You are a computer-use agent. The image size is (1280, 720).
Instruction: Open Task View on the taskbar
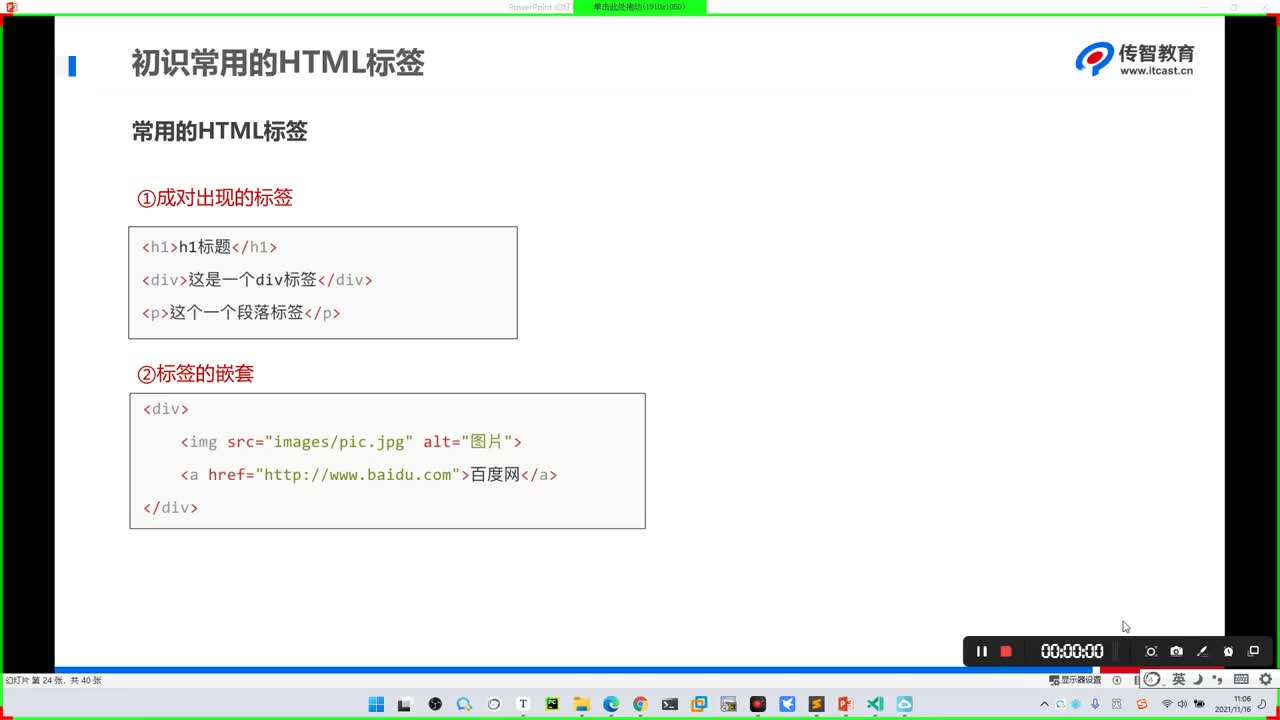click(x=404, y=704)
